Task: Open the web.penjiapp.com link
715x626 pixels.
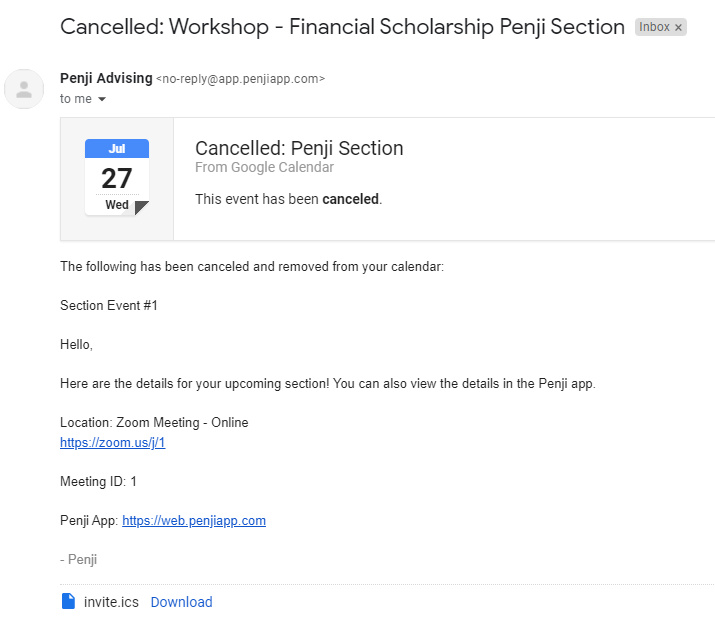Action: pyautogui.click(x=194, y=520)
